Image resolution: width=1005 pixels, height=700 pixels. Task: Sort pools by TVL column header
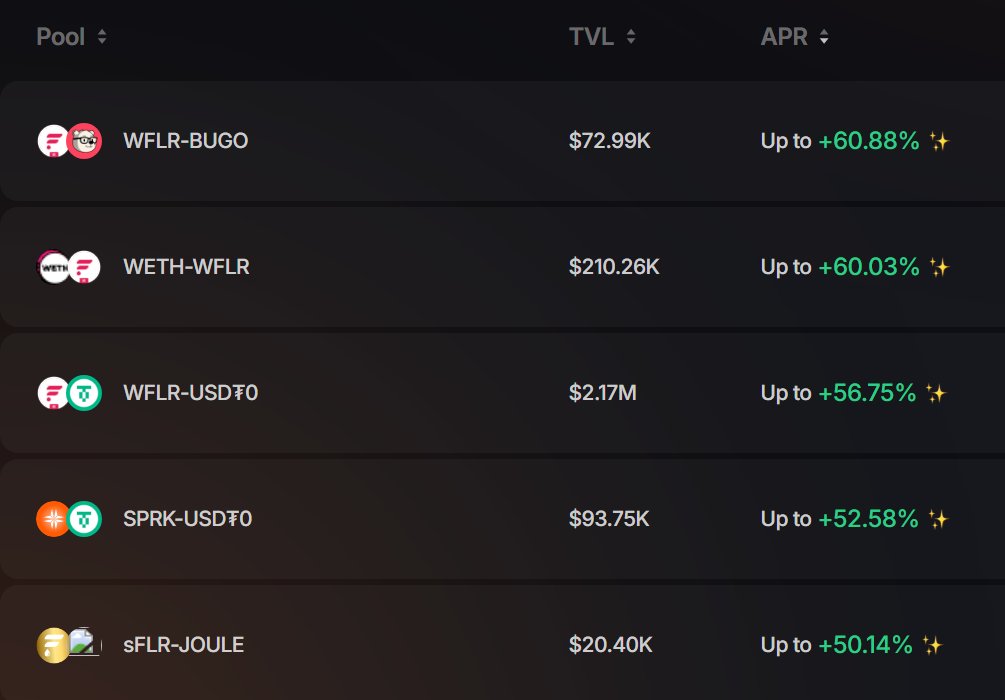tap(602, 37)
